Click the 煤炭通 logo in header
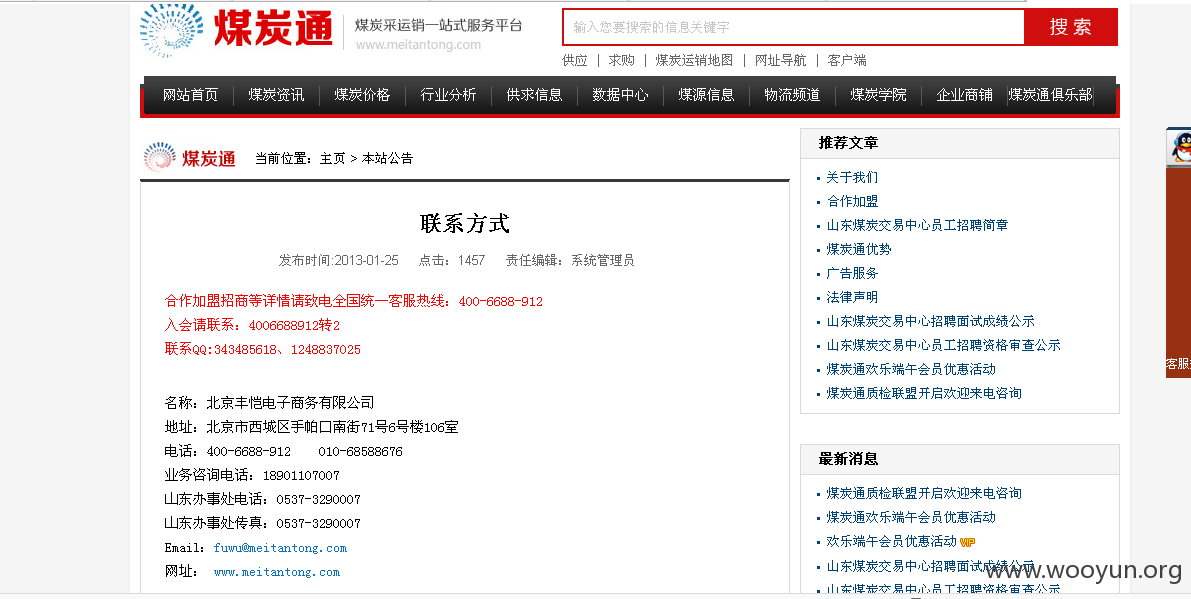 [237, 30]
